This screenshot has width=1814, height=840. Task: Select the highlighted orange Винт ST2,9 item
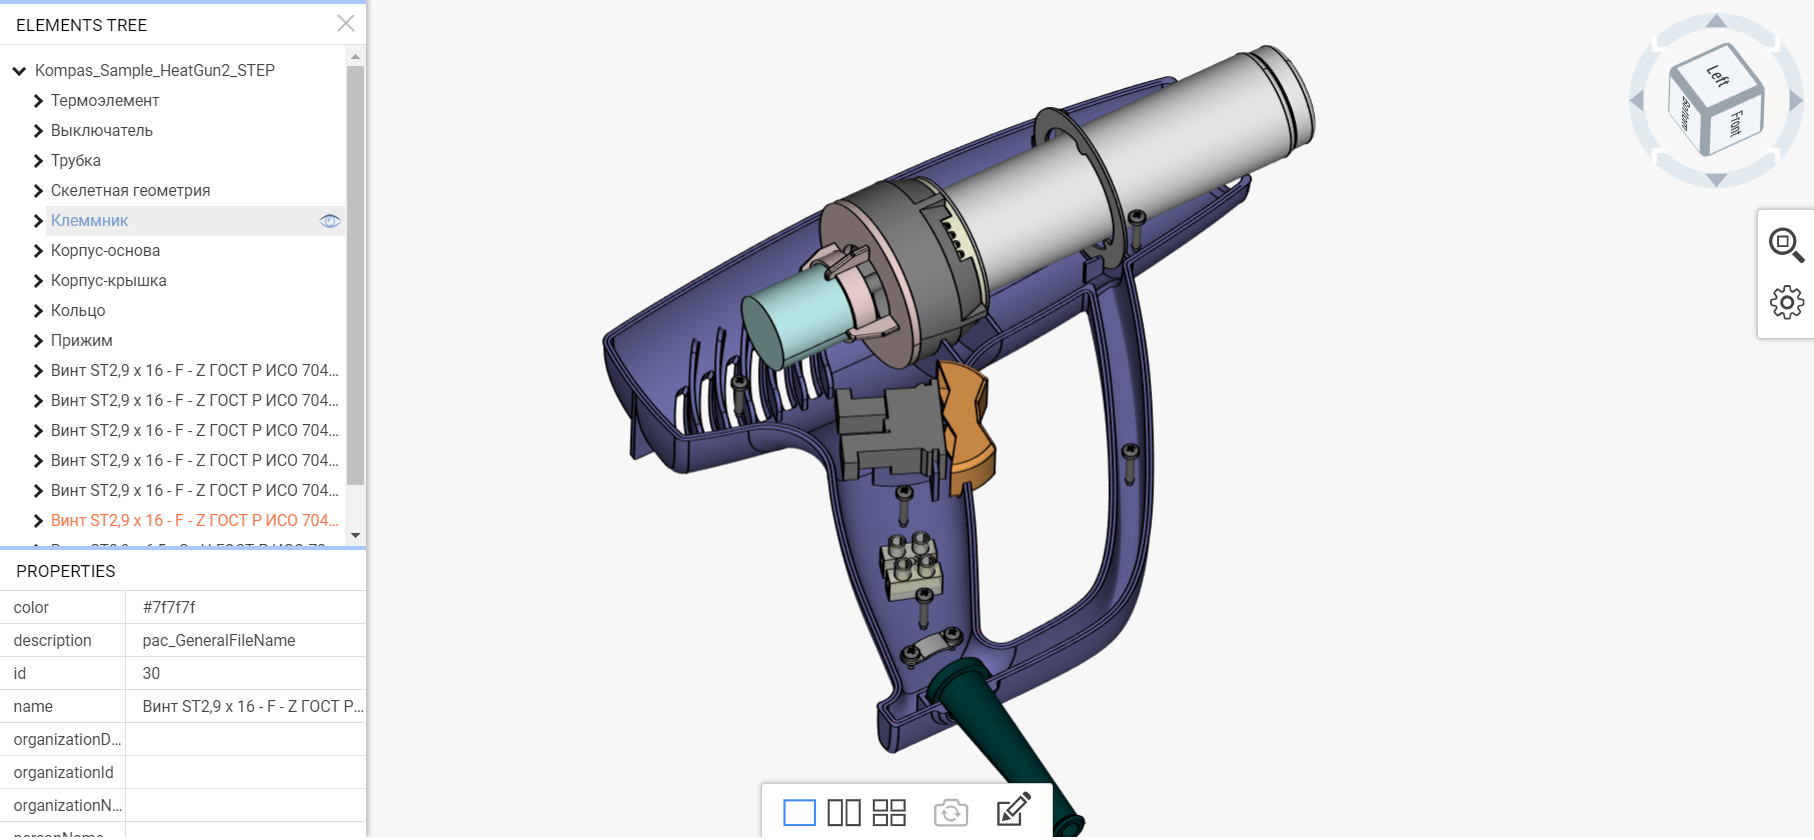click(194, 521)
